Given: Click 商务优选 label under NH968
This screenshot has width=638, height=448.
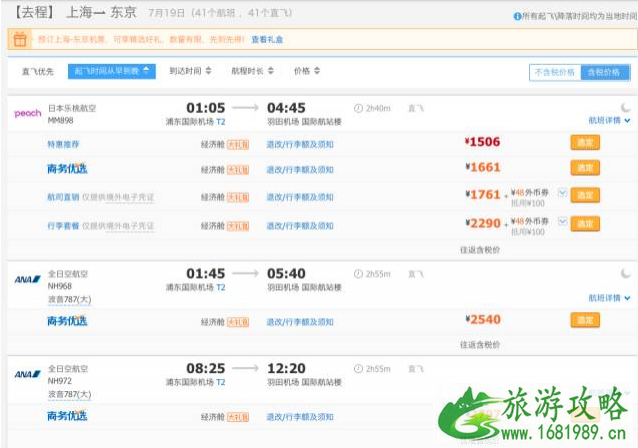Looking at the screenshot, I should [x=67, y=321].
